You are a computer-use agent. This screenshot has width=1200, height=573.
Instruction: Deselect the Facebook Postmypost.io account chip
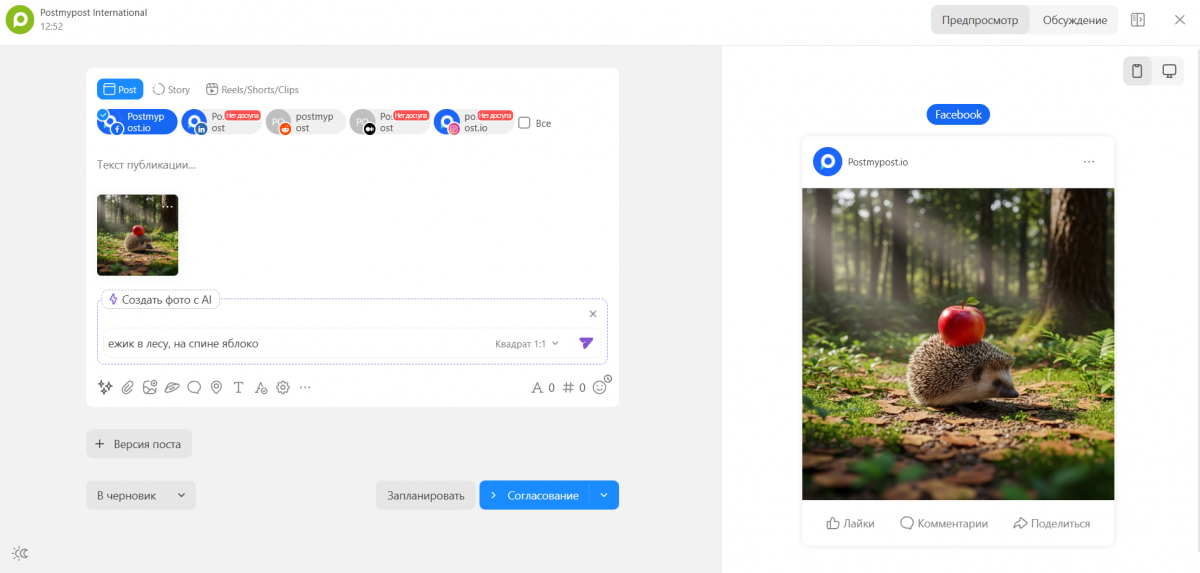137,122
